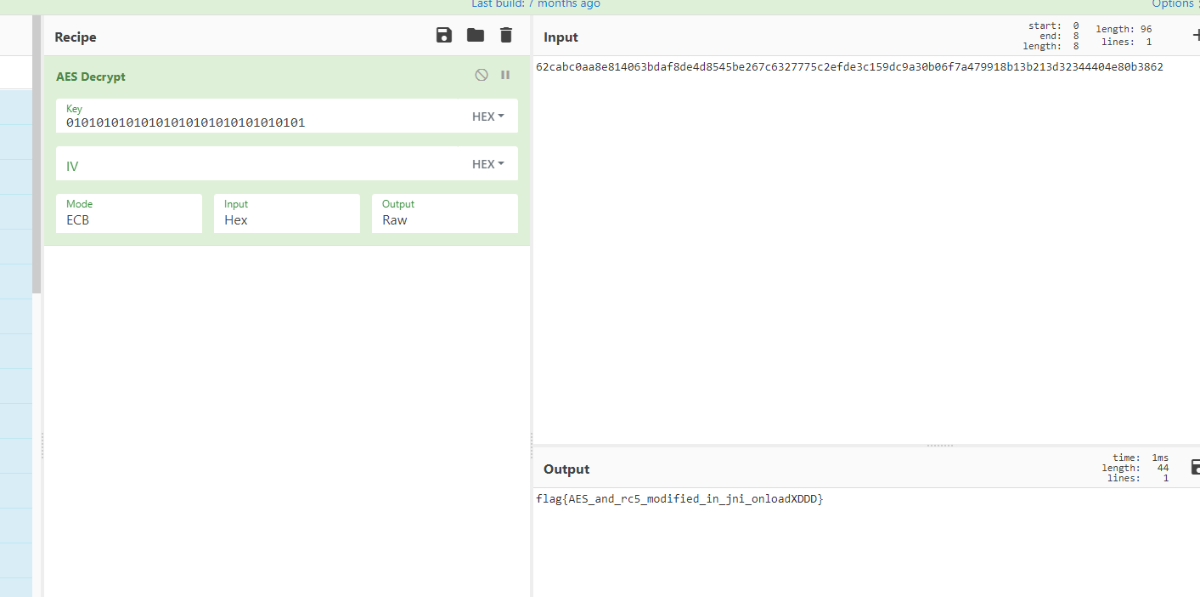Open the IV format HEX dropdown
The image size is (1200, 597).
tap(488, 164)
